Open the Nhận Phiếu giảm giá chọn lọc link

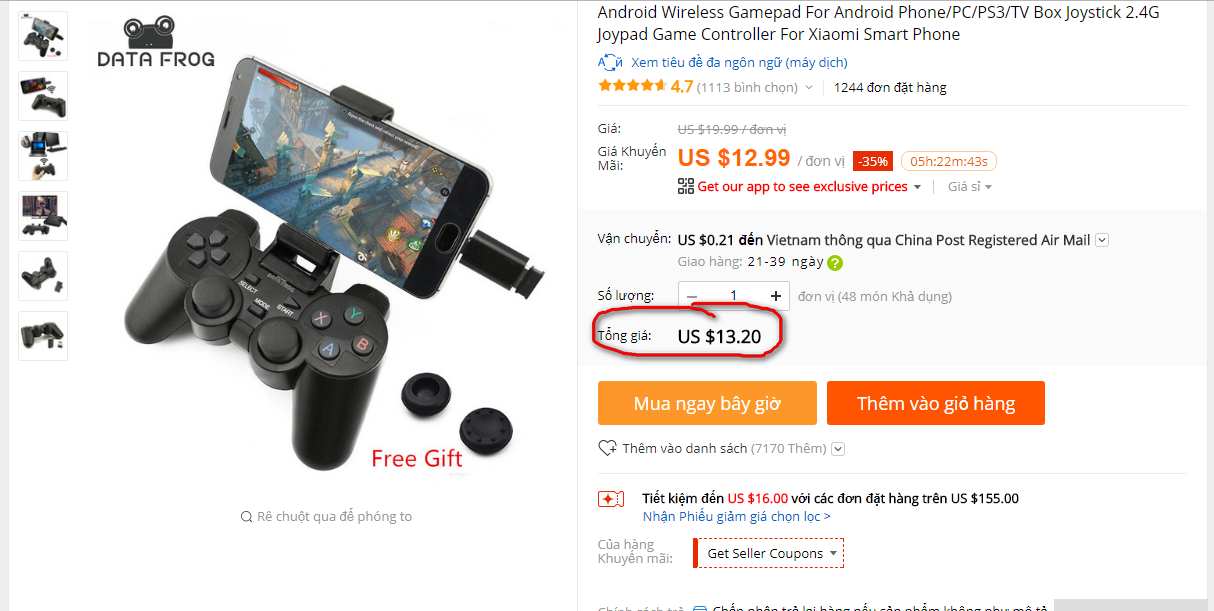point(736,516)
